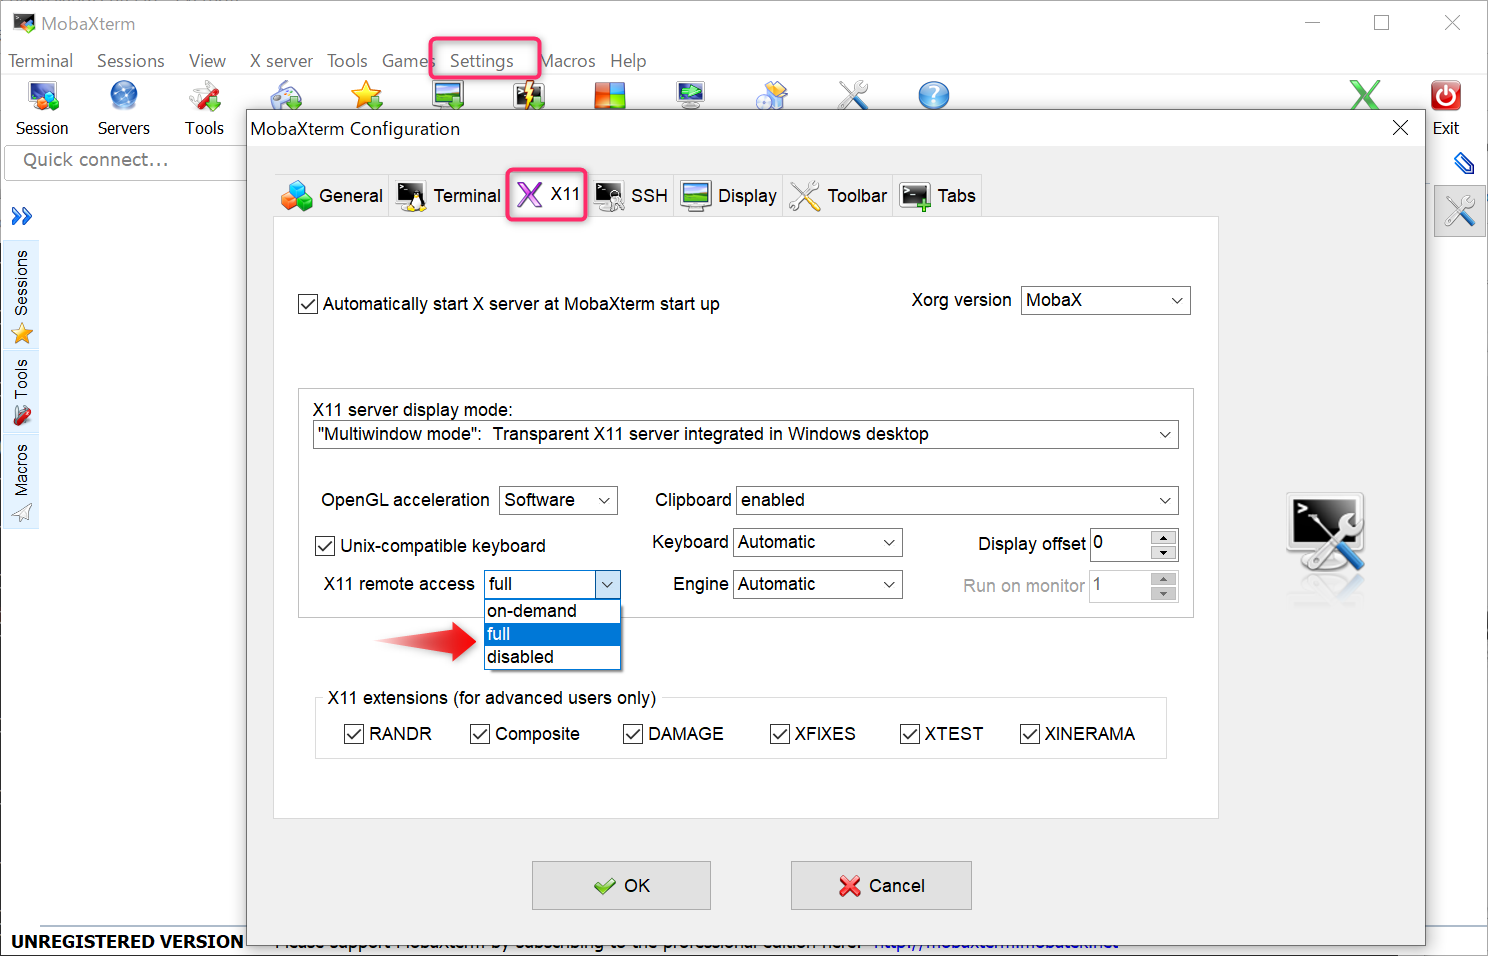This screenshot has height=956, width=1488.
Task: Increase the Display offset value
Action: coord(1163,537)
